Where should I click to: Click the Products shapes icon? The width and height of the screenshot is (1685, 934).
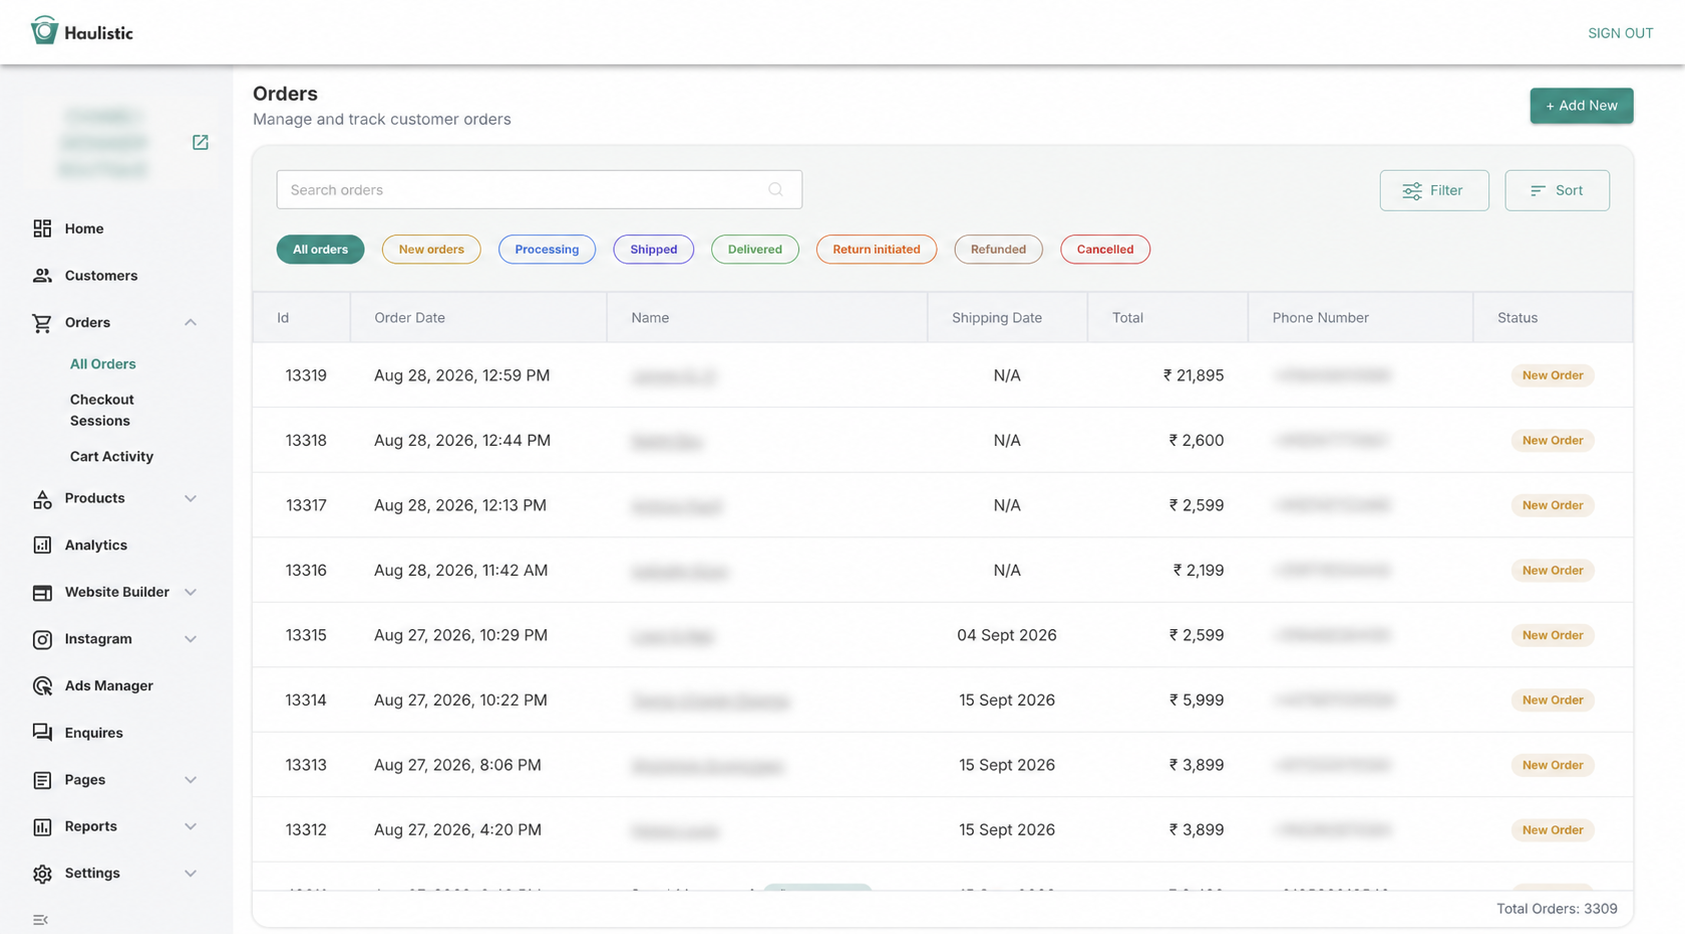tap(42, 499)
